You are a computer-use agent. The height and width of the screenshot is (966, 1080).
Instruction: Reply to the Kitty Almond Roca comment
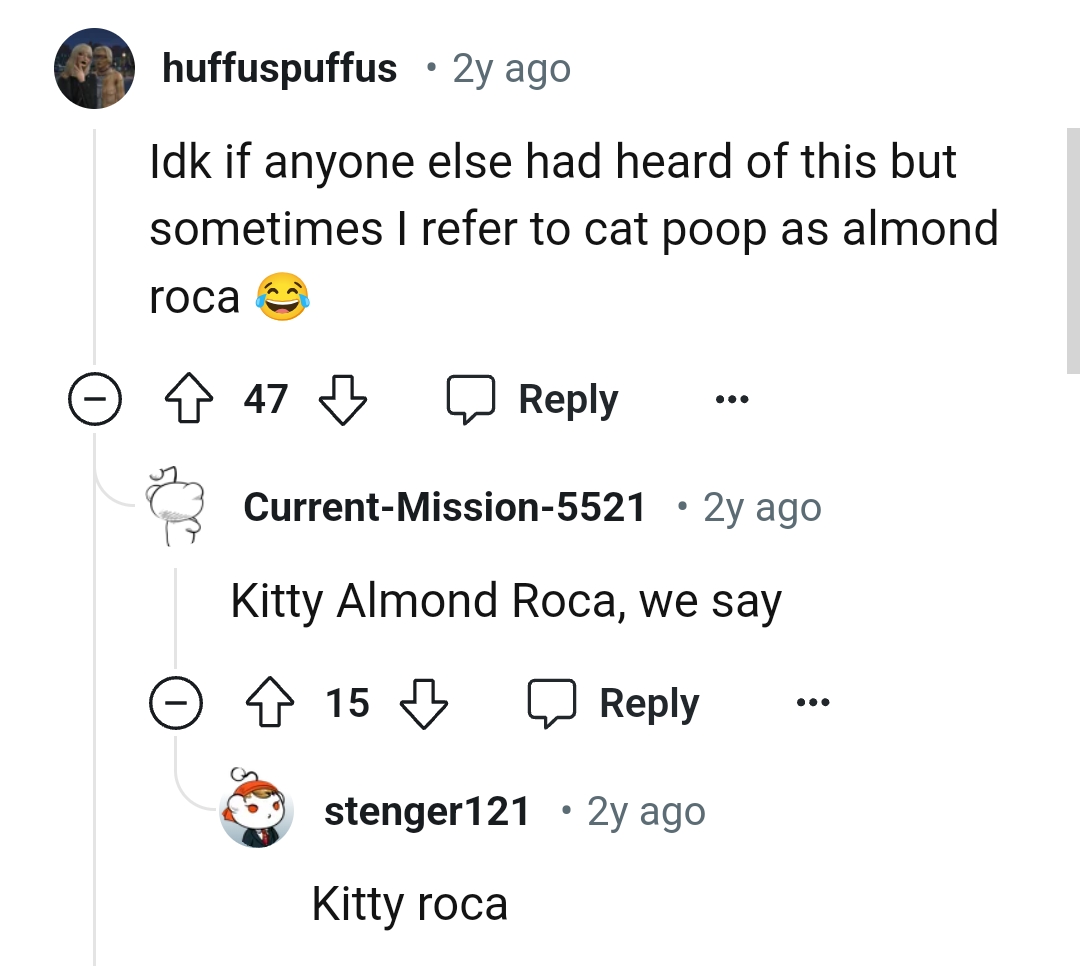613,702
